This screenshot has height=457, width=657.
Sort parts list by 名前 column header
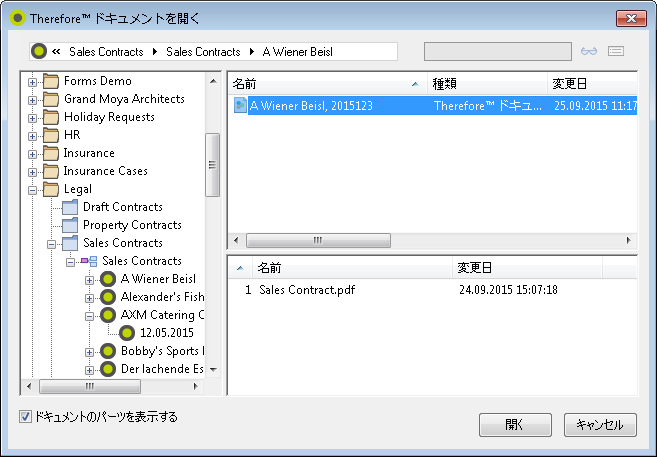[352, 268]
